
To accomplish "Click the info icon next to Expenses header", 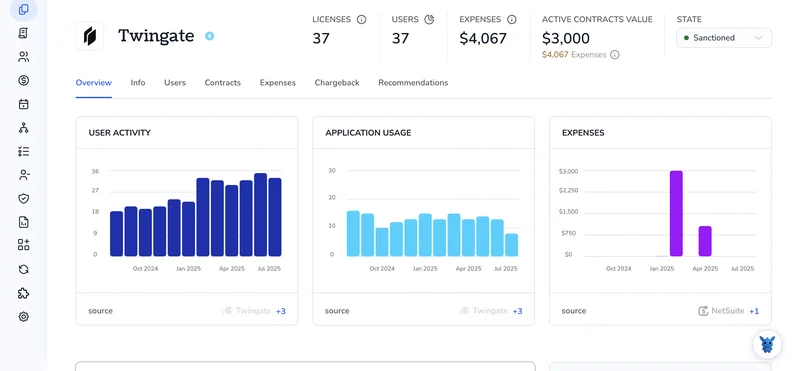I will [512, 19].
